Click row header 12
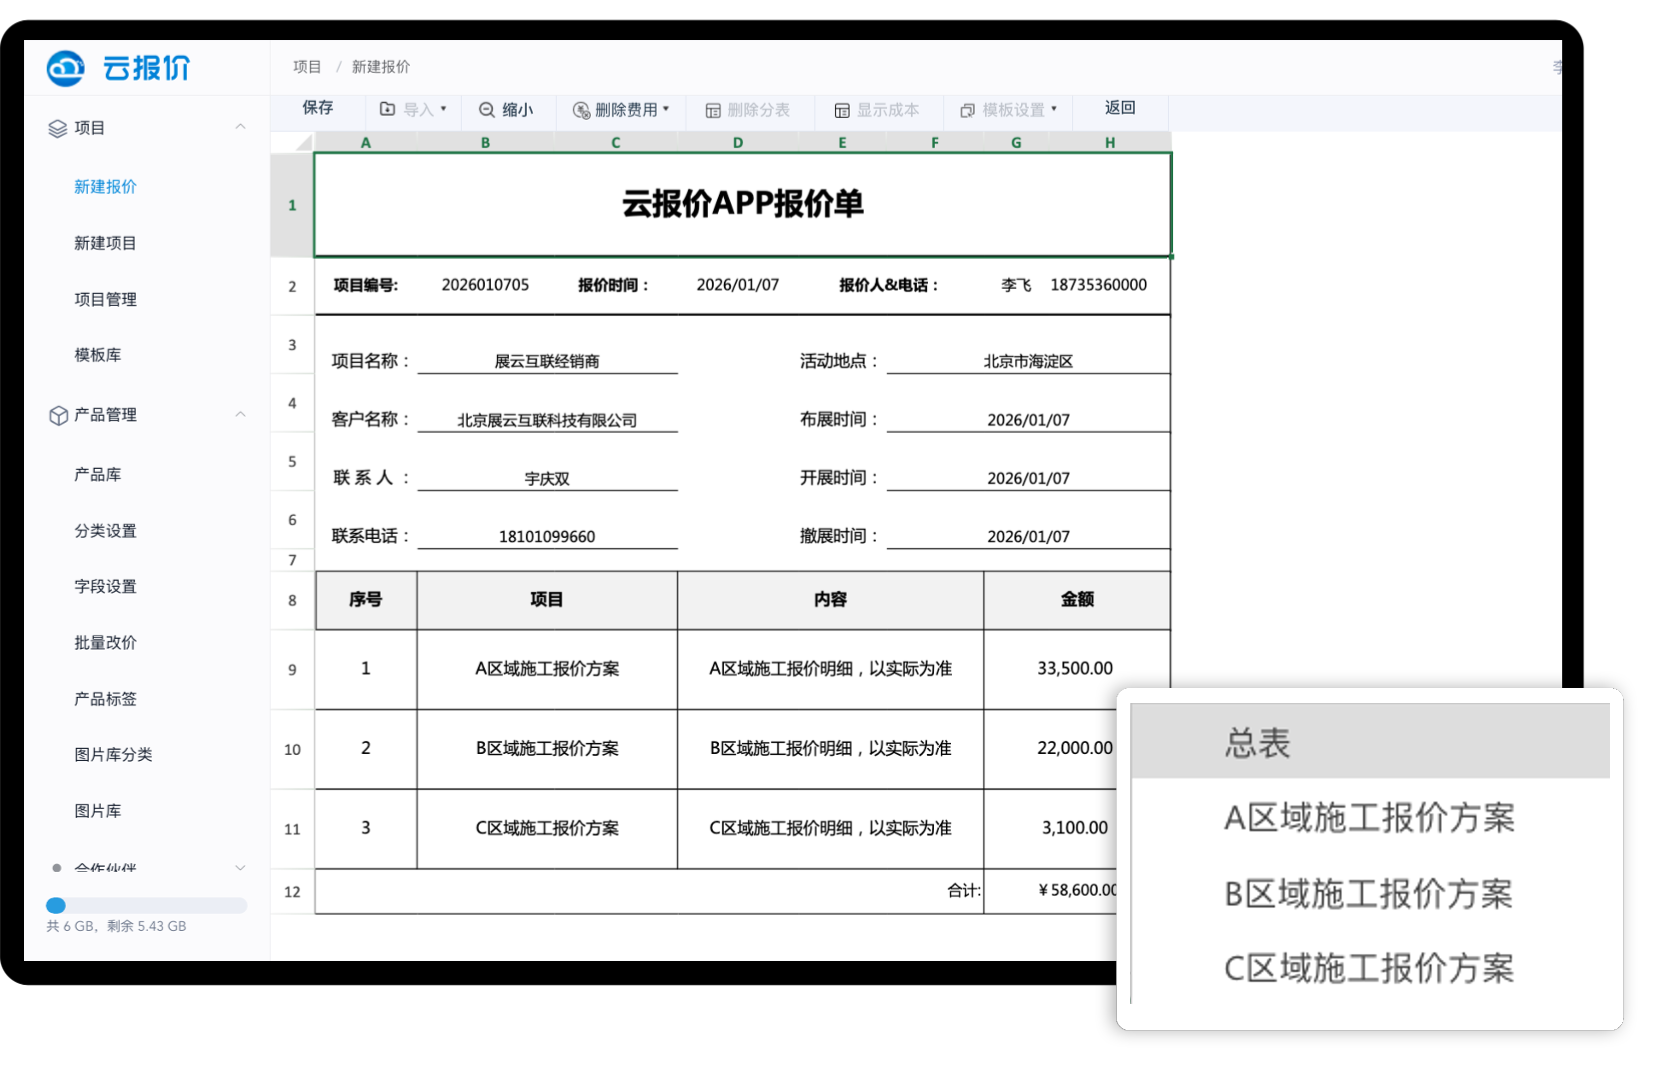1656x1080 pixels. point(292,892)
